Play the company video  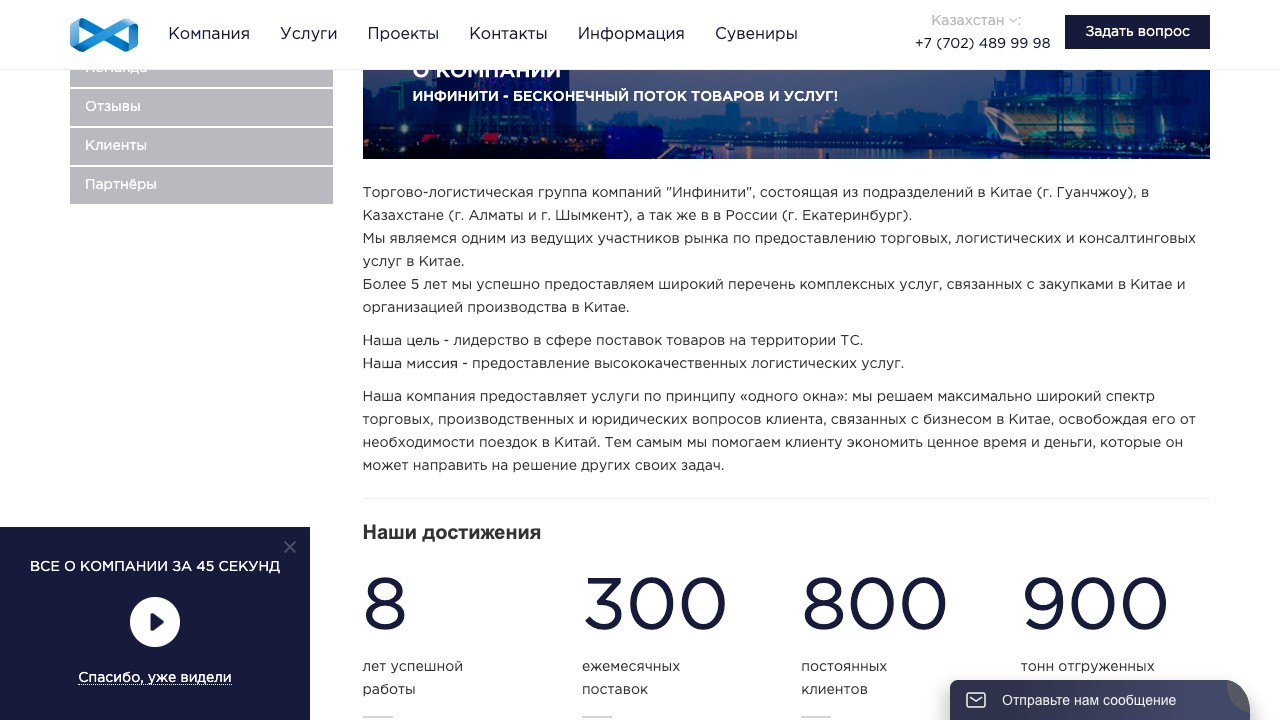click(155, 622)
